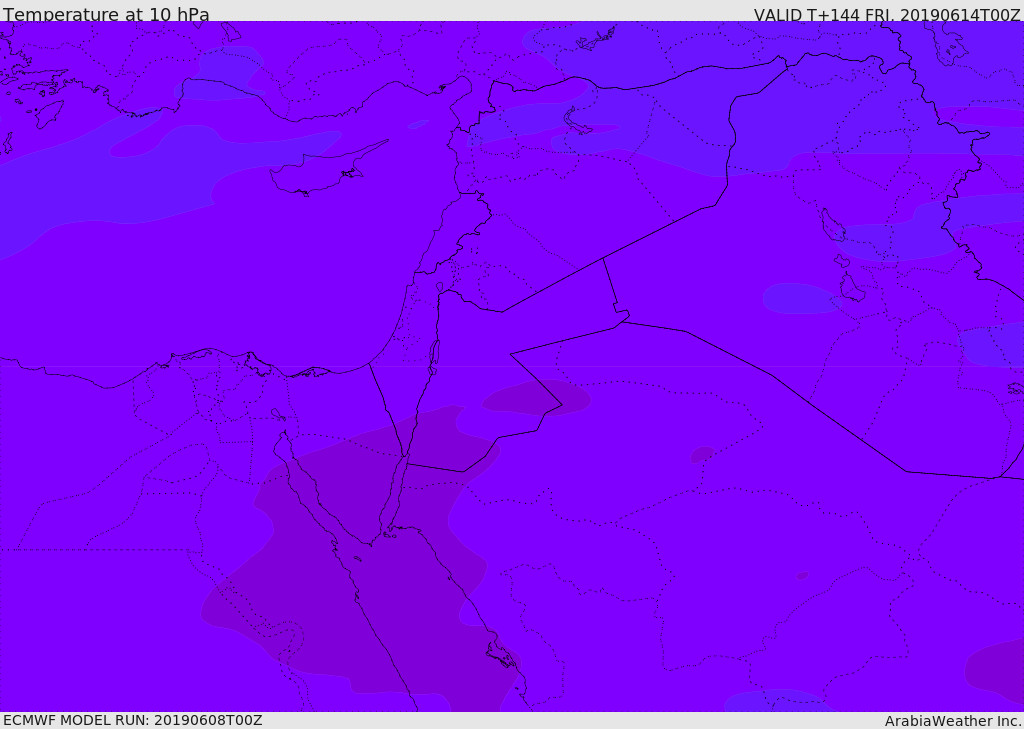
Task: Click Lake Assad in northern Syria
Action: point(578,122)
